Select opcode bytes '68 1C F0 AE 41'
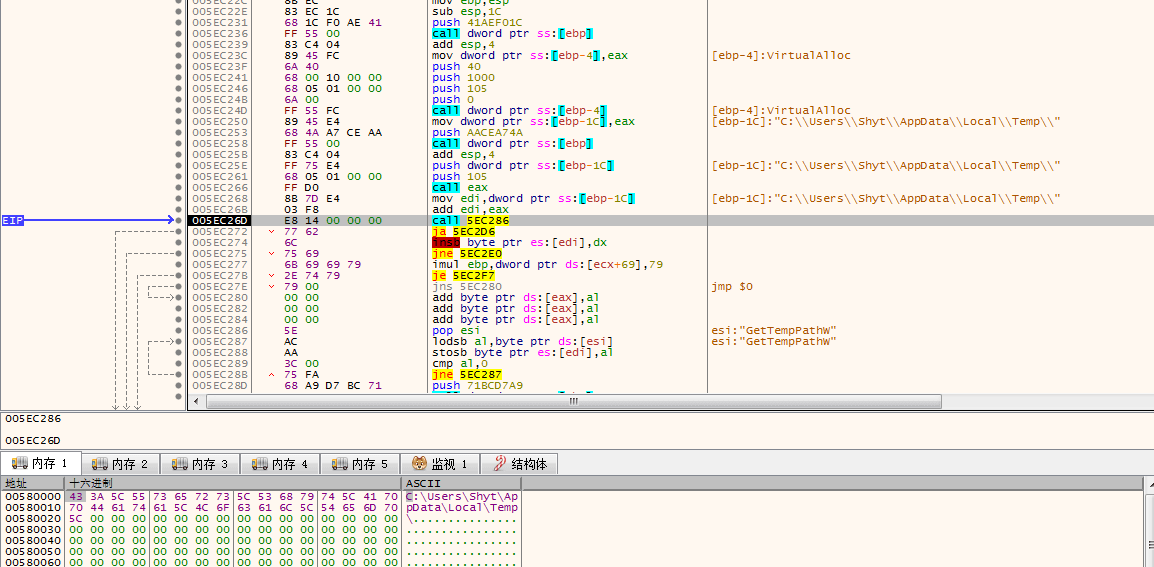This screenshot has width=1154, height=567. (333, 22)
